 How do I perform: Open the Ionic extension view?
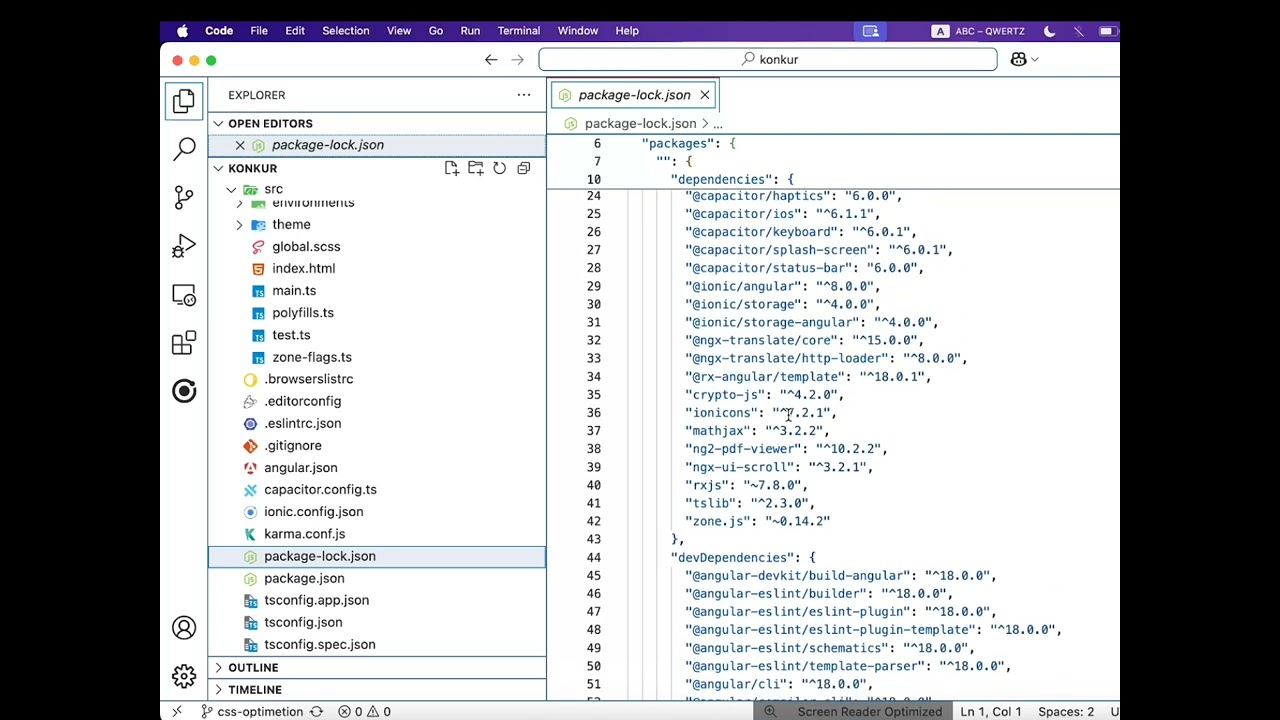(184, 391)
